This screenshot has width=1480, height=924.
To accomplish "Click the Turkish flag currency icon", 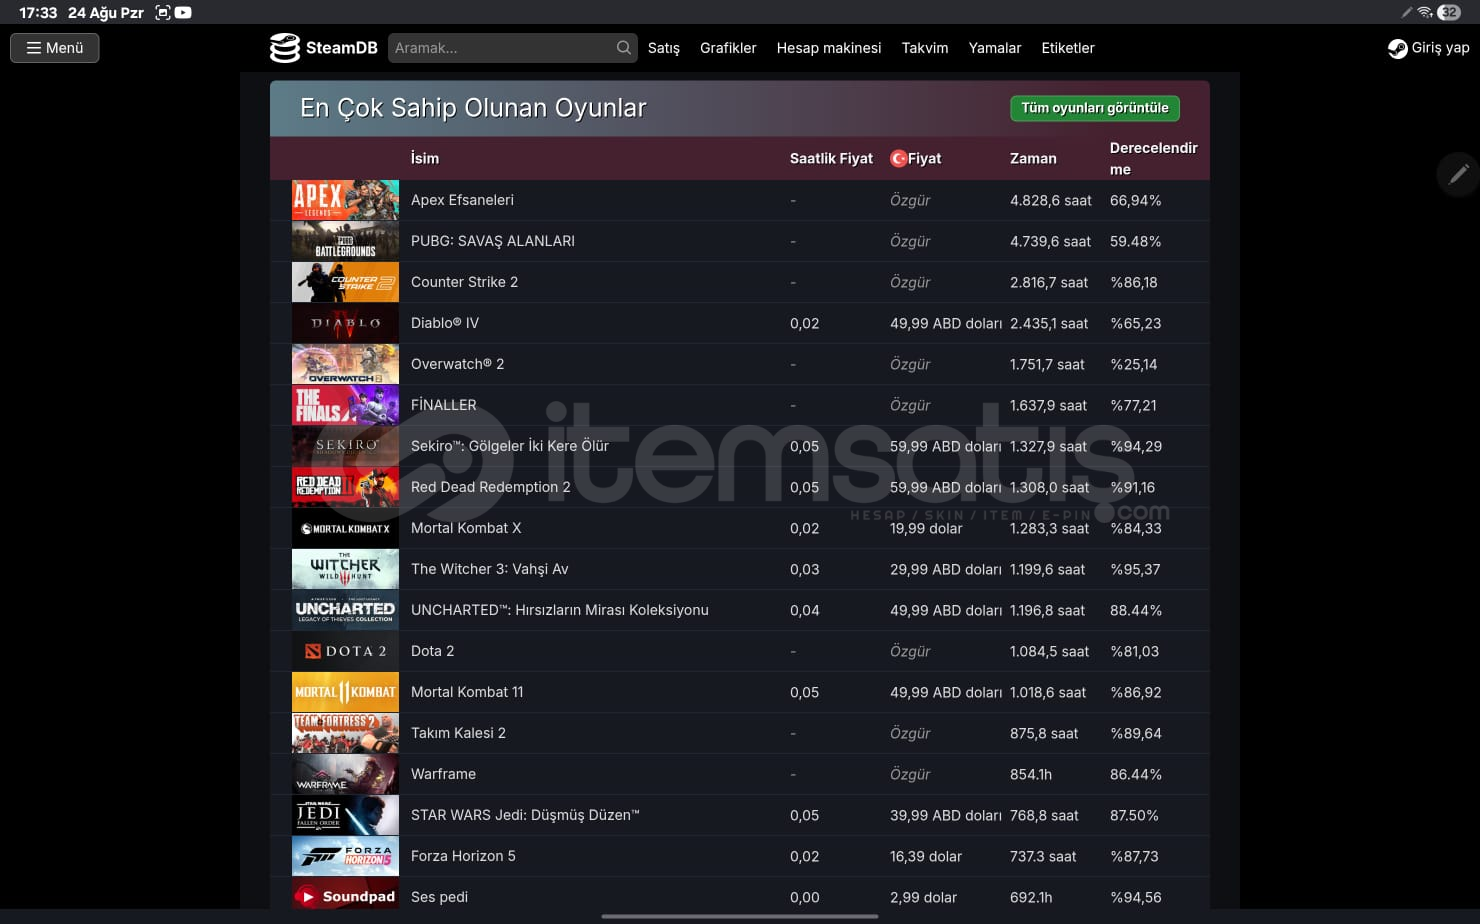I will [x=898, y=158].
